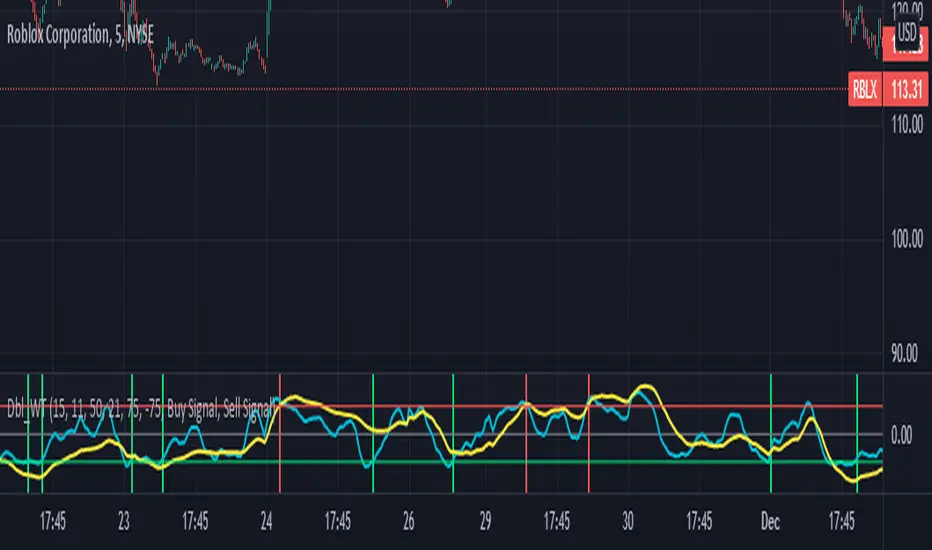
Task: Click the 100.00 price axis label
Action: [907, 239]
